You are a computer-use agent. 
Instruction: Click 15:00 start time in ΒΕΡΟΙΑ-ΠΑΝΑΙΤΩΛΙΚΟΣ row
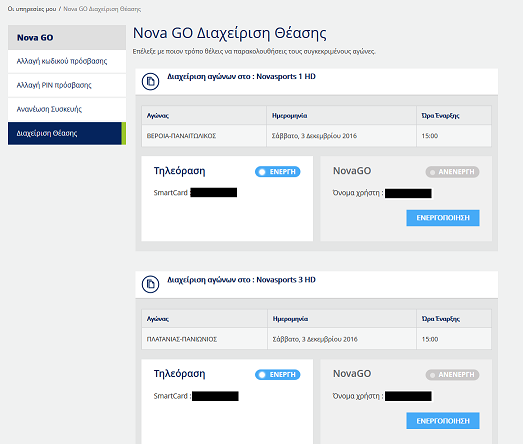[454, 136]
